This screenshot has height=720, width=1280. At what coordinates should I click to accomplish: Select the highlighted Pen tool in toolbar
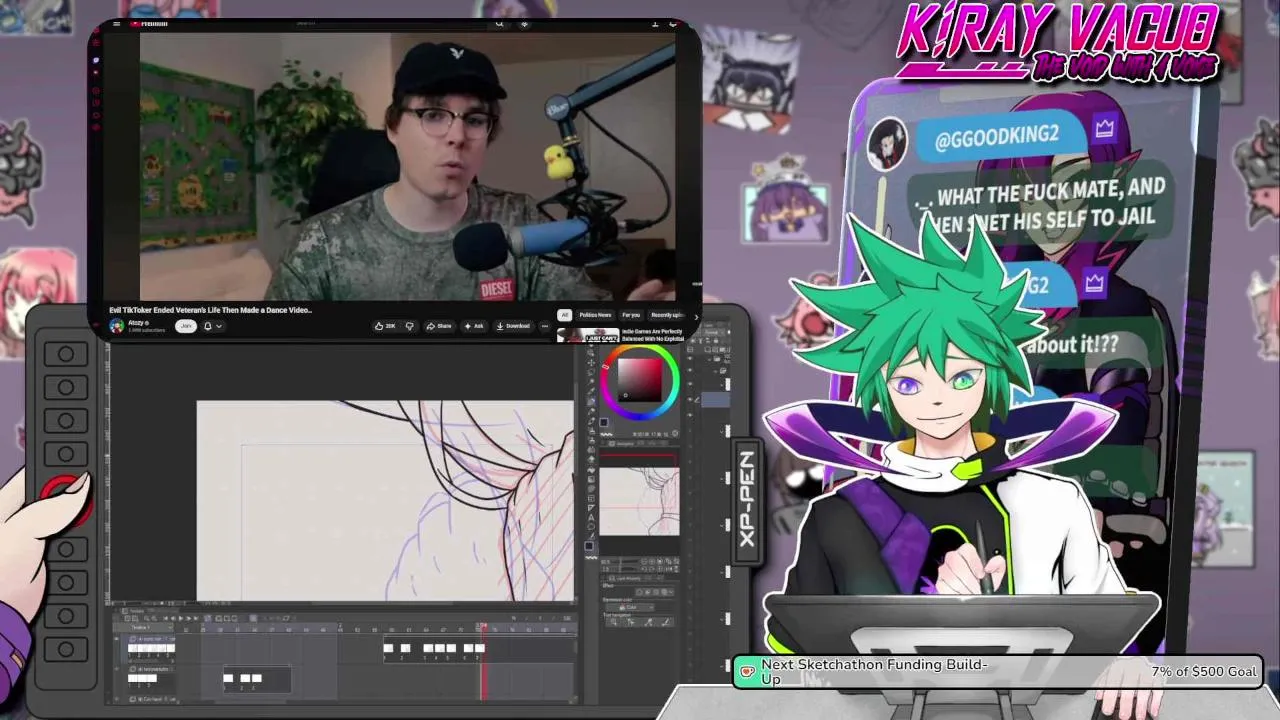click(x=591, y=401)
